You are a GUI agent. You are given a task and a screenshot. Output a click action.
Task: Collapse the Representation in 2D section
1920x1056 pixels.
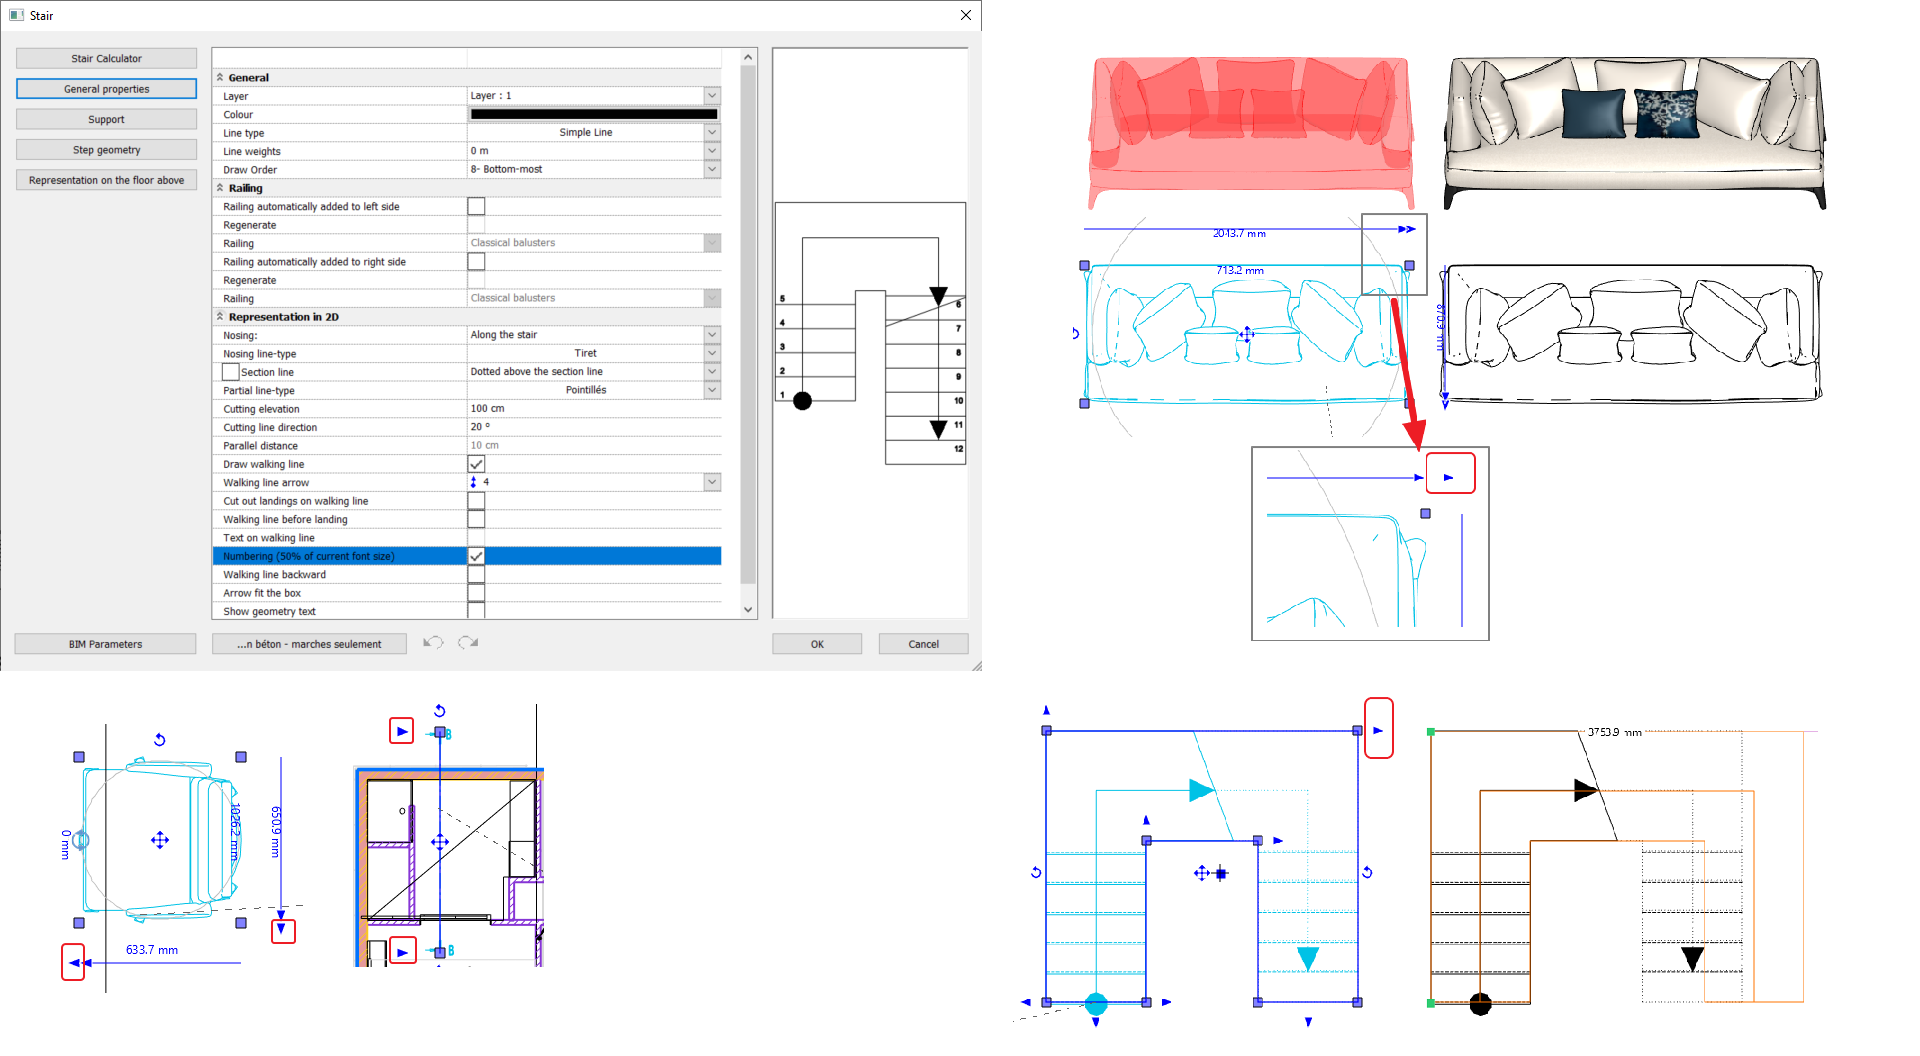[219, 317]
